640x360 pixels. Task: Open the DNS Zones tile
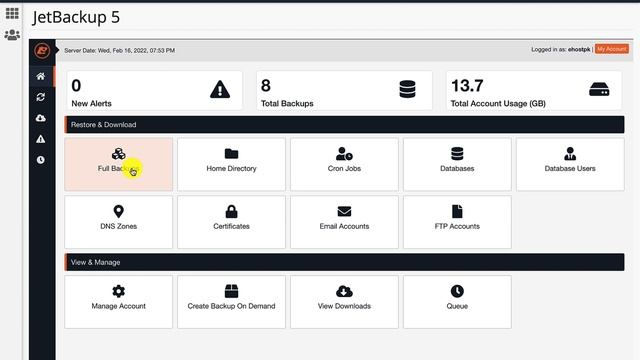point(118,222)
